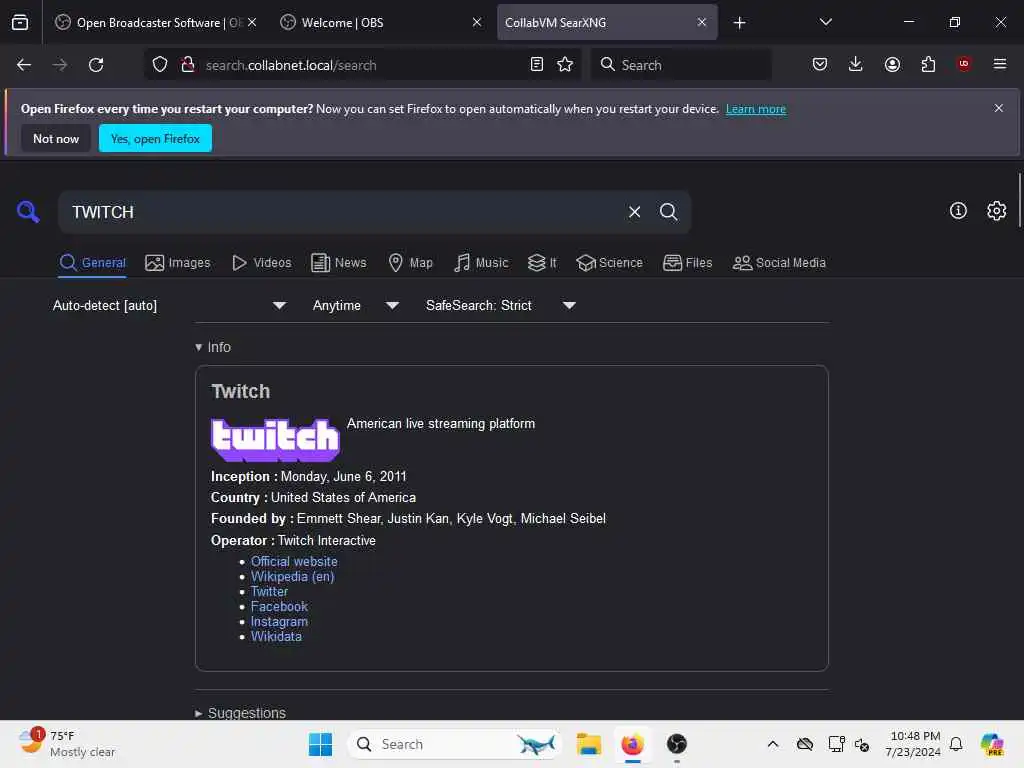
Task: Select the Images search category
Action: click(178, 263)
